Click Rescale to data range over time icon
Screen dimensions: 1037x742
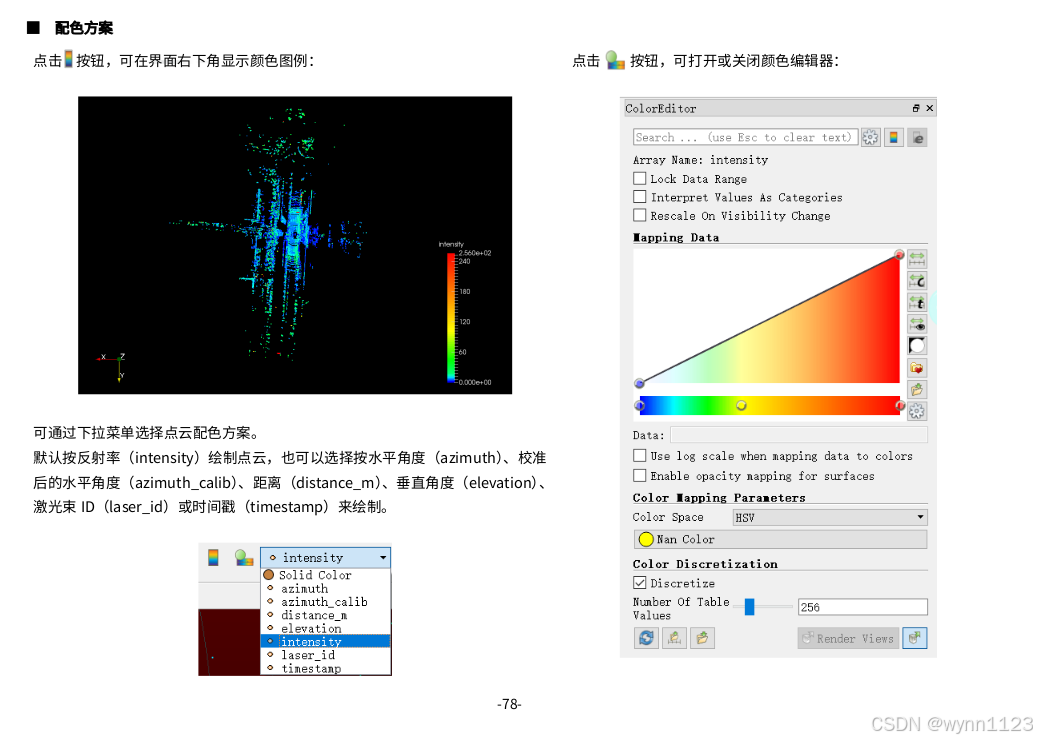pos(917,302)
